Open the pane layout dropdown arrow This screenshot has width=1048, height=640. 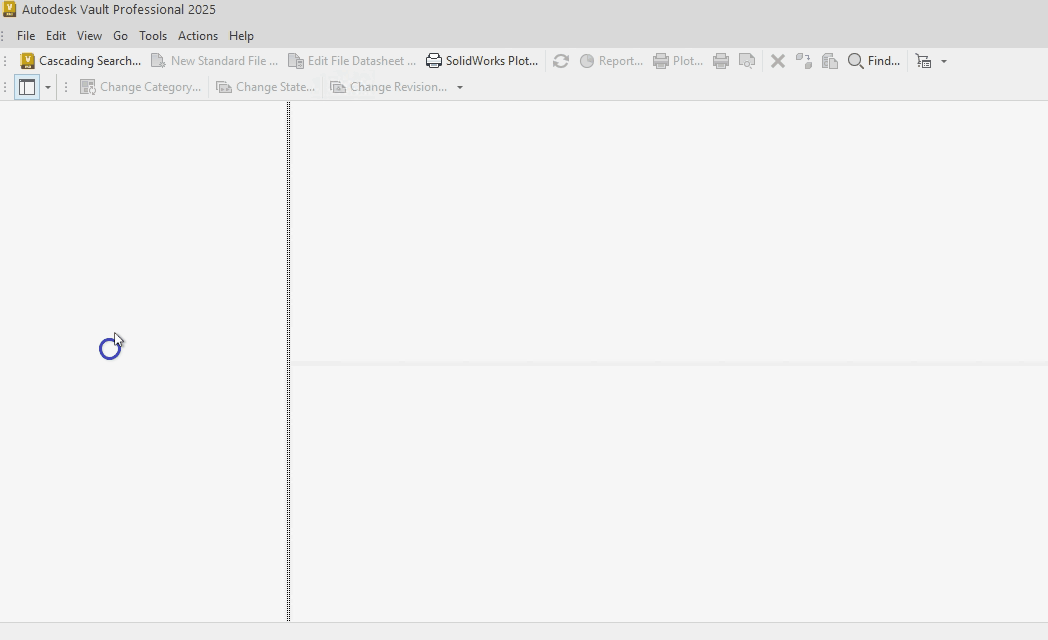tap(47, 87)
